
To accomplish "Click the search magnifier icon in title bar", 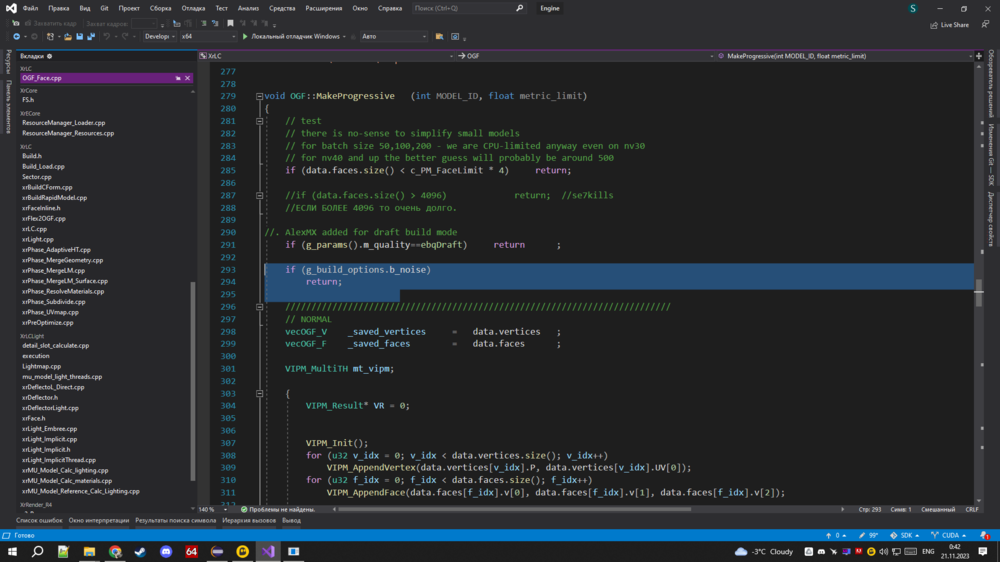I will pyautogui.click(x=519, y=8).
